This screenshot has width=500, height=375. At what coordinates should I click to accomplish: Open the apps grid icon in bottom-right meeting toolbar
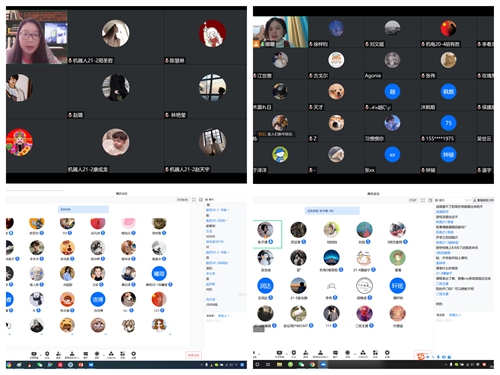375,353
